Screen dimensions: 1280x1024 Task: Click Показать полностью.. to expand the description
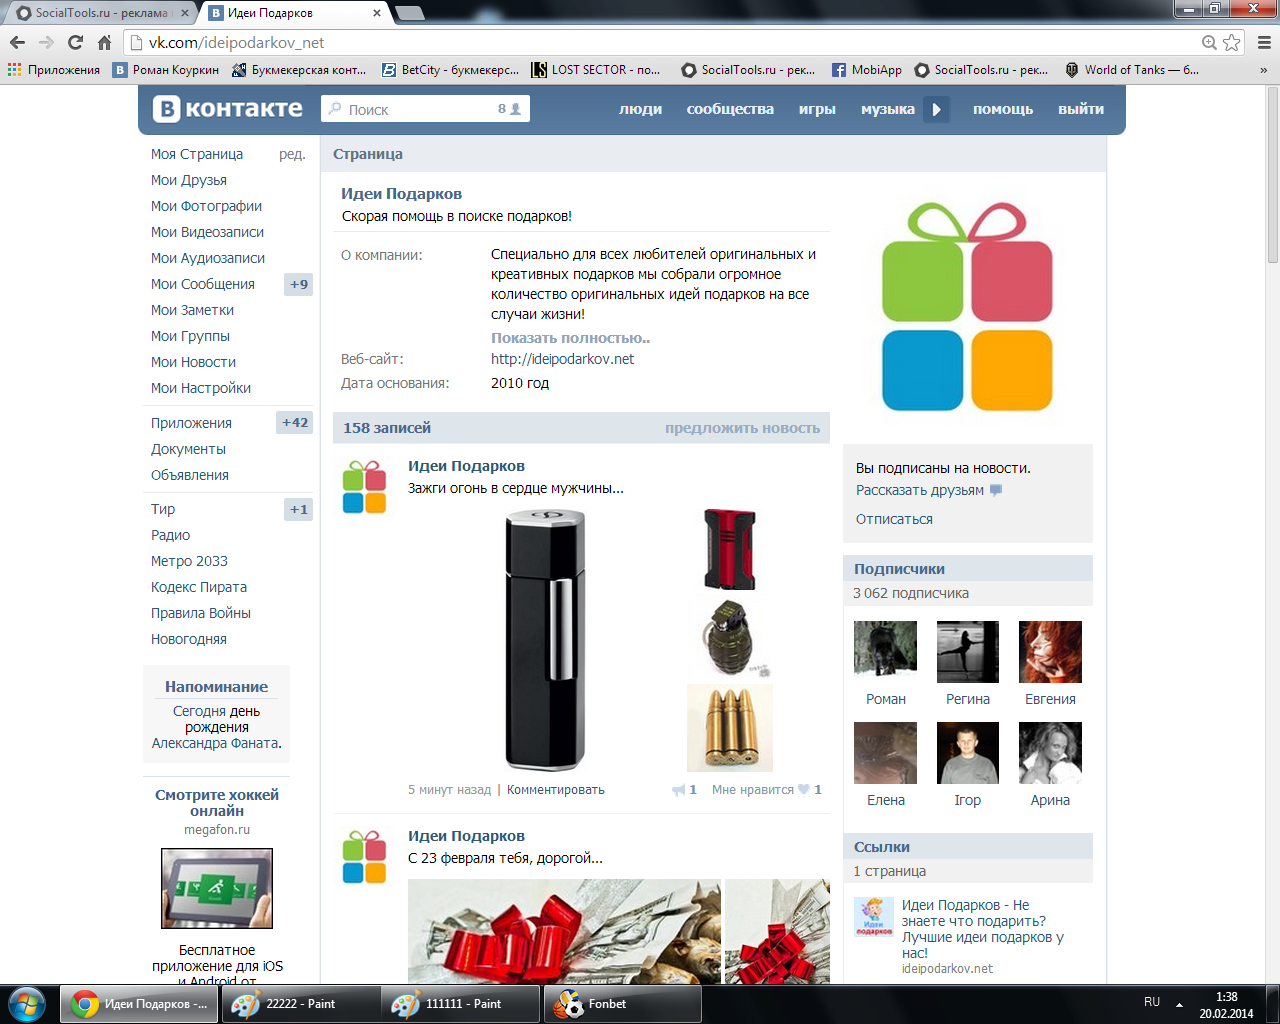pos(570,338)
